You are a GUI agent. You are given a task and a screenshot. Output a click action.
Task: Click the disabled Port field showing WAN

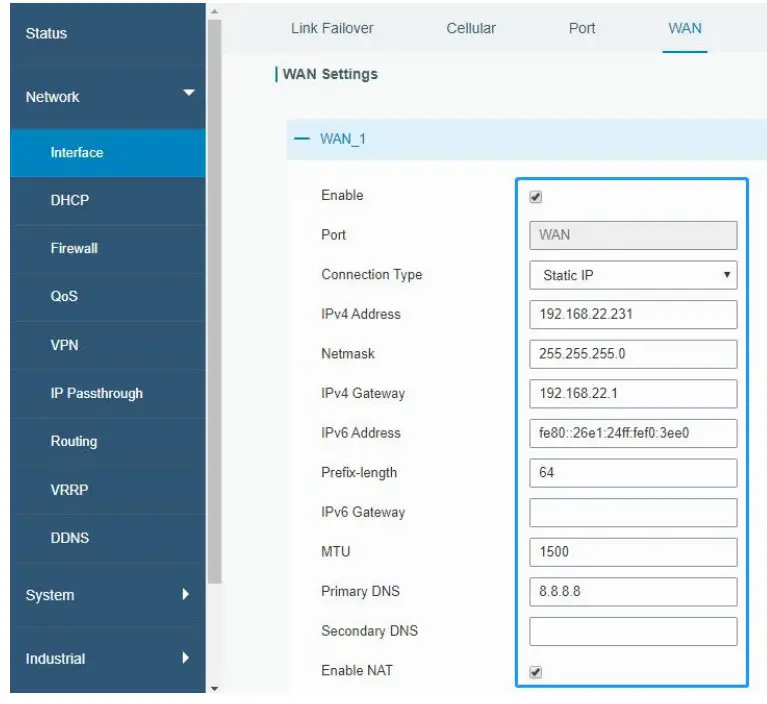(633, 235)
